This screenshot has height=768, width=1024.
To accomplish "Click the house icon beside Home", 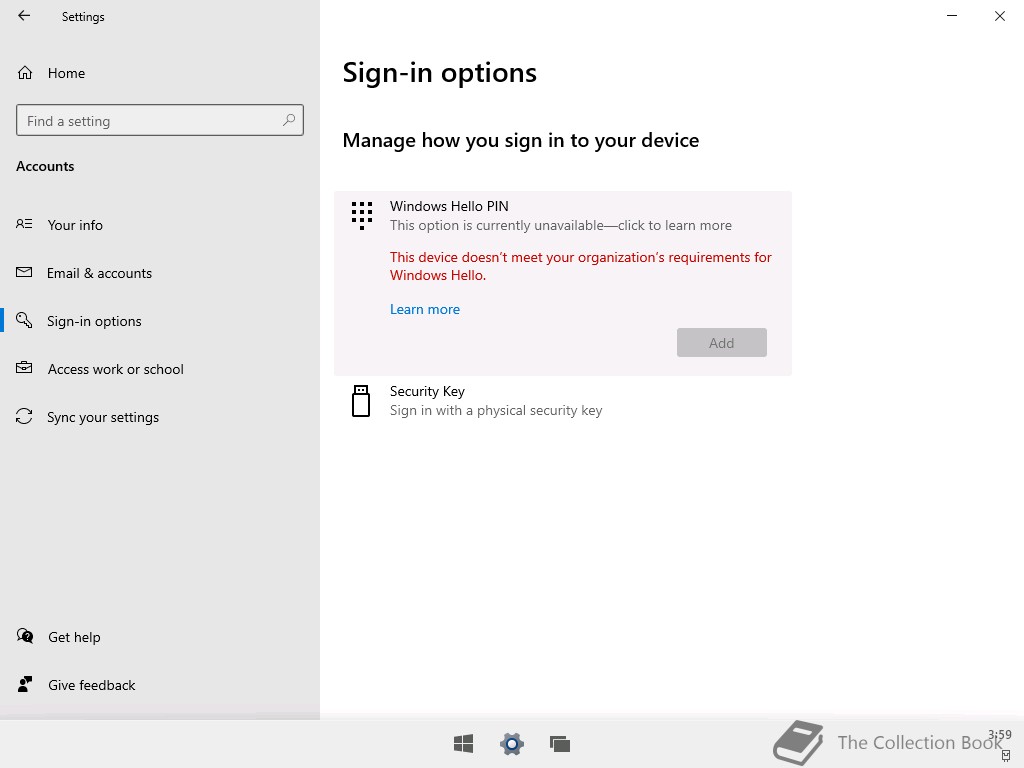I will pyautogui.click(x=25, y=72).
